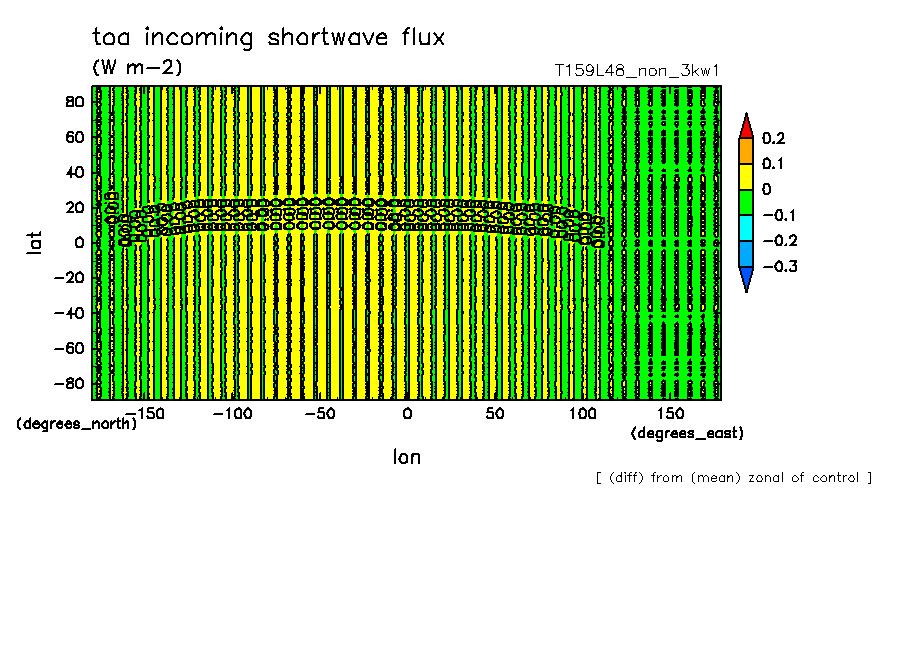
Task: Click the units label (W m-2)
Action: tap(137, 67)
